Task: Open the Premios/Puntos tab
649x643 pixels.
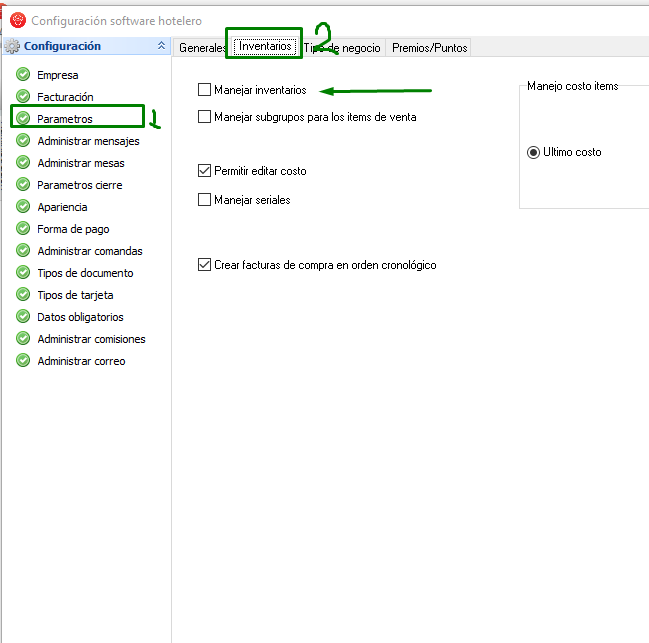Action: [x=428, y=48]
